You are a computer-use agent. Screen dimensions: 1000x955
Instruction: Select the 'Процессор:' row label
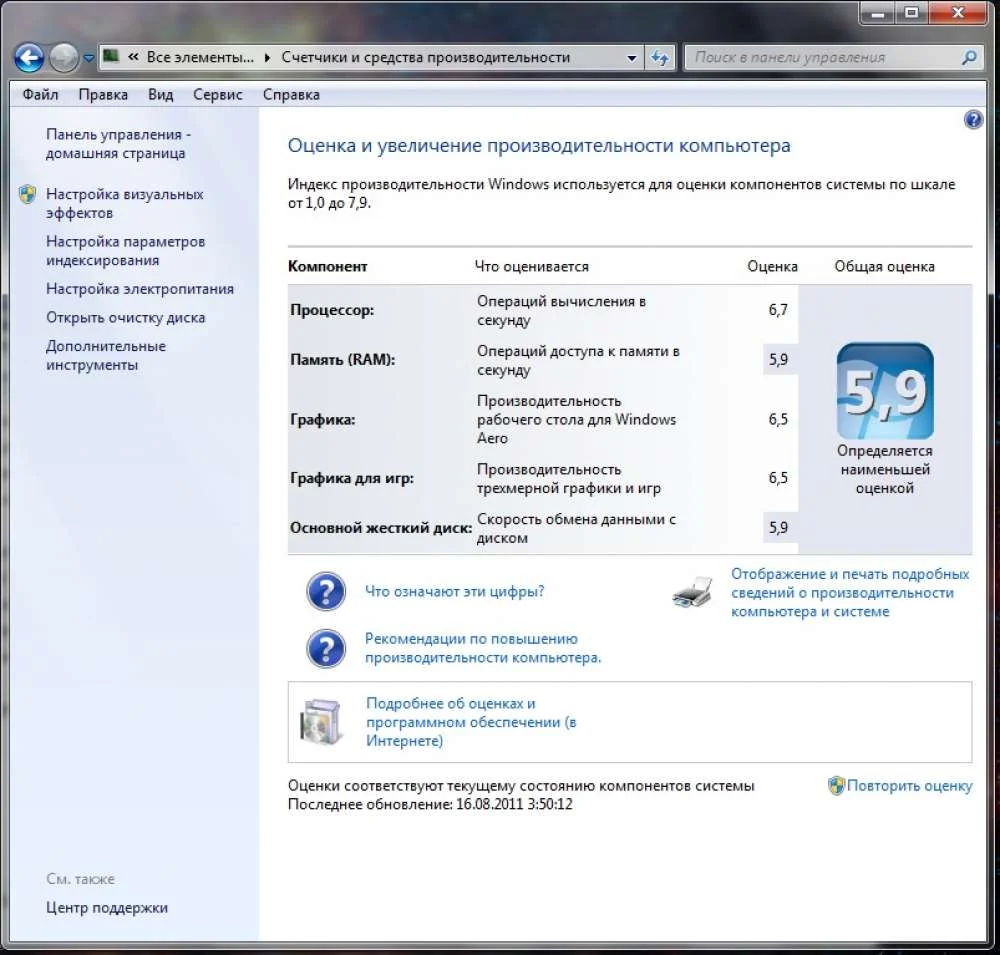pyautogui.click(x=332, y=310)
